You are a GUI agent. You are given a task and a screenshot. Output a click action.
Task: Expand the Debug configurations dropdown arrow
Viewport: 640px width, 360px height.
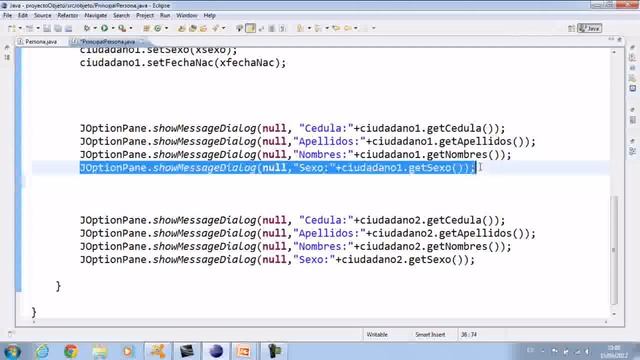[x=95, y=28]
